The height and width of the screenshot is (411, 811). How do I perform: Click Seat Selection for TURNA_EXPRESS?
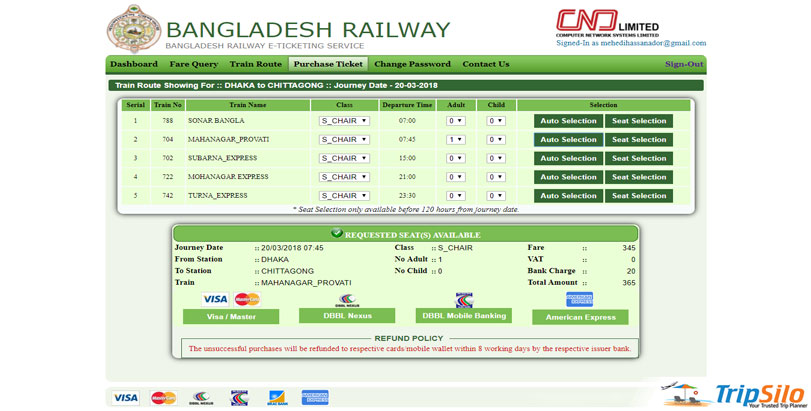(x=639, y=195)
